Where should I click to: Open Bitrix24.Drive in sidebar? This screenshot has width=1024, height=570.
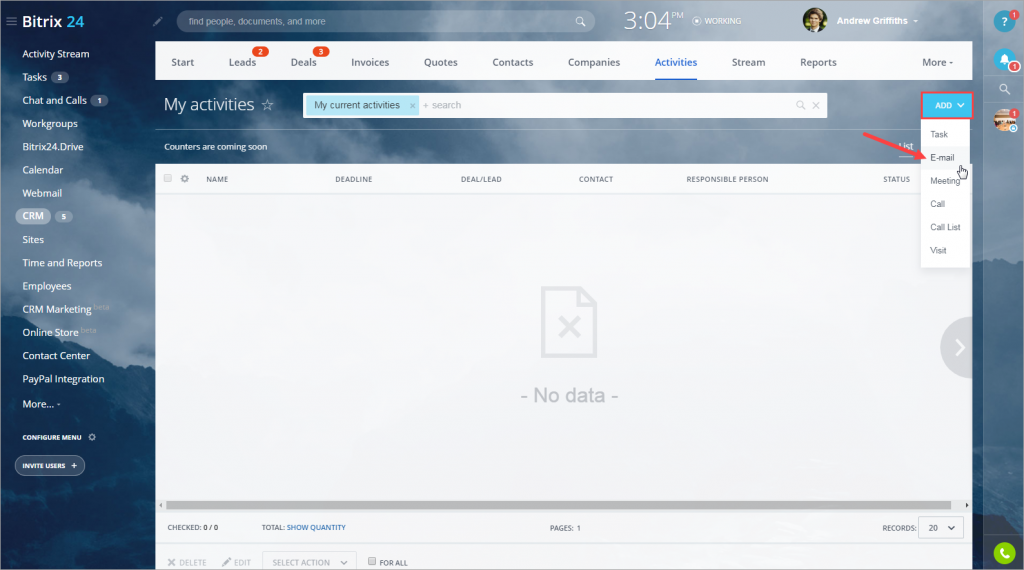tap(53, 147)
